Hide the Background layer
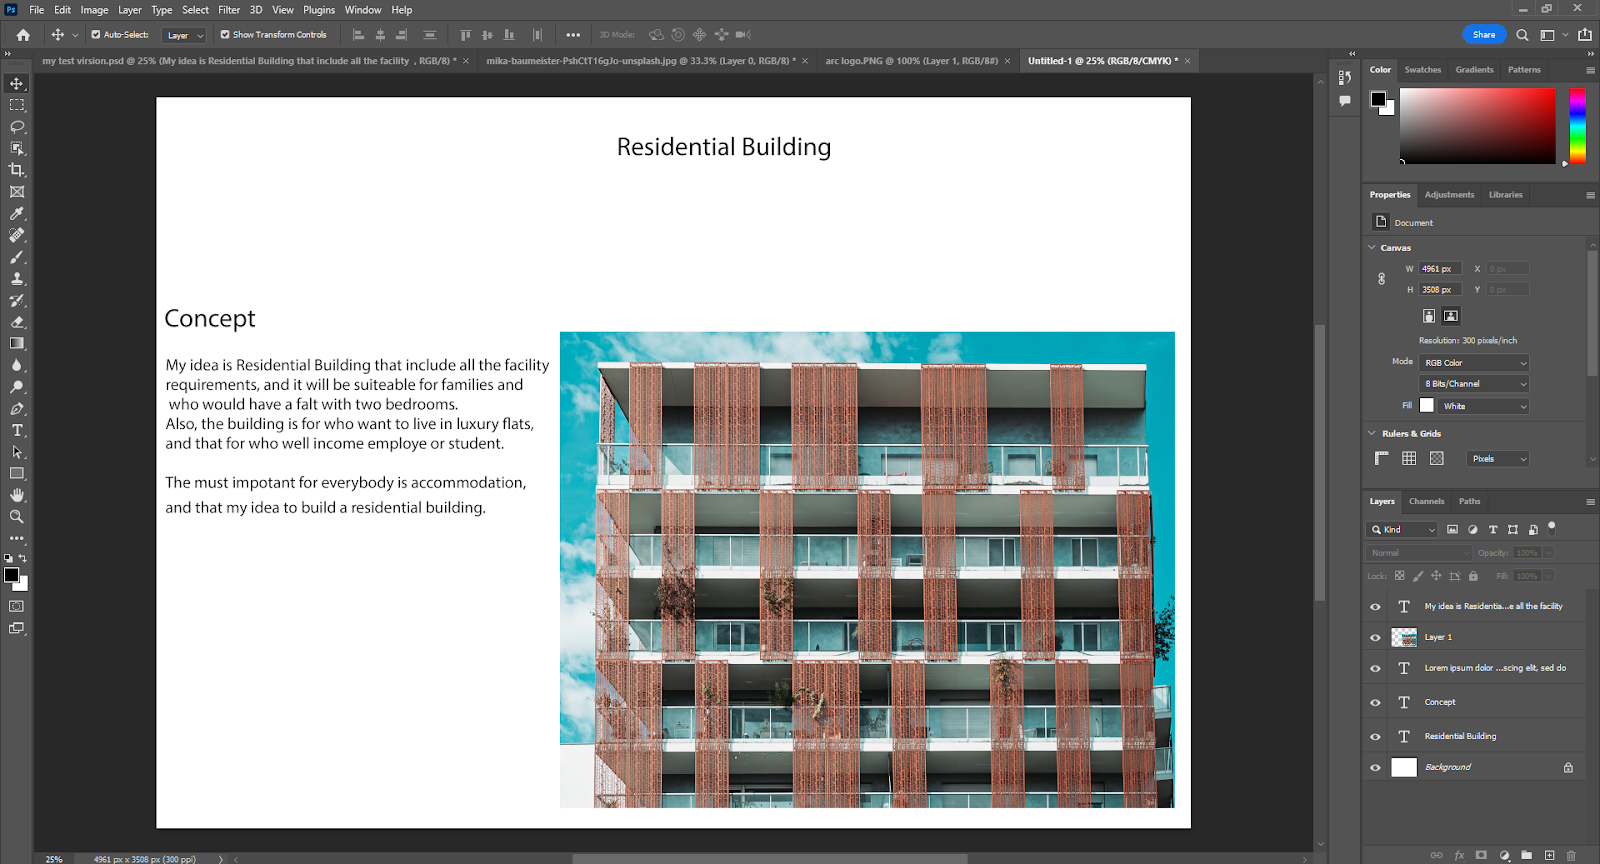 [1375, 768]
